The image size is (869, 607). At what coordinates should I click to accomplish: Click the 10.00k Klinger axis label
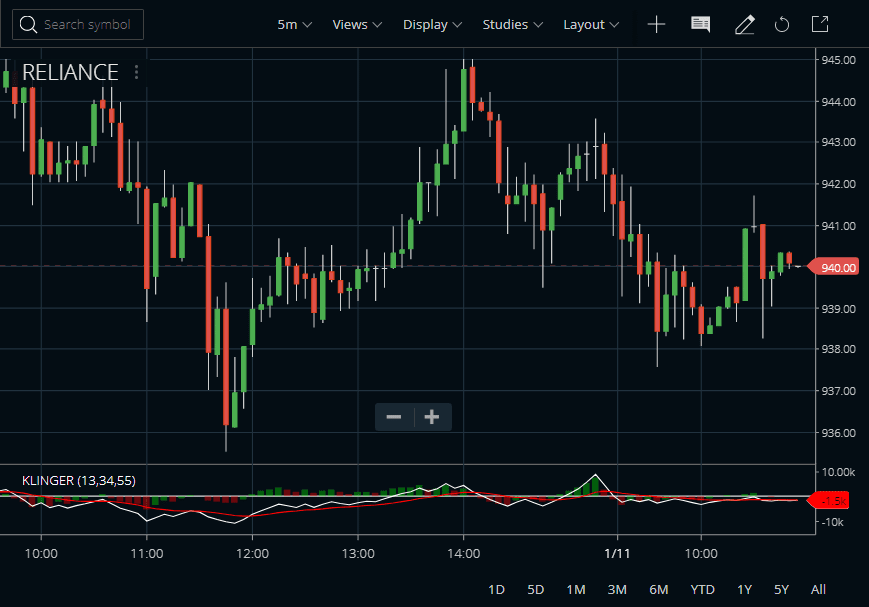(839, 472)
